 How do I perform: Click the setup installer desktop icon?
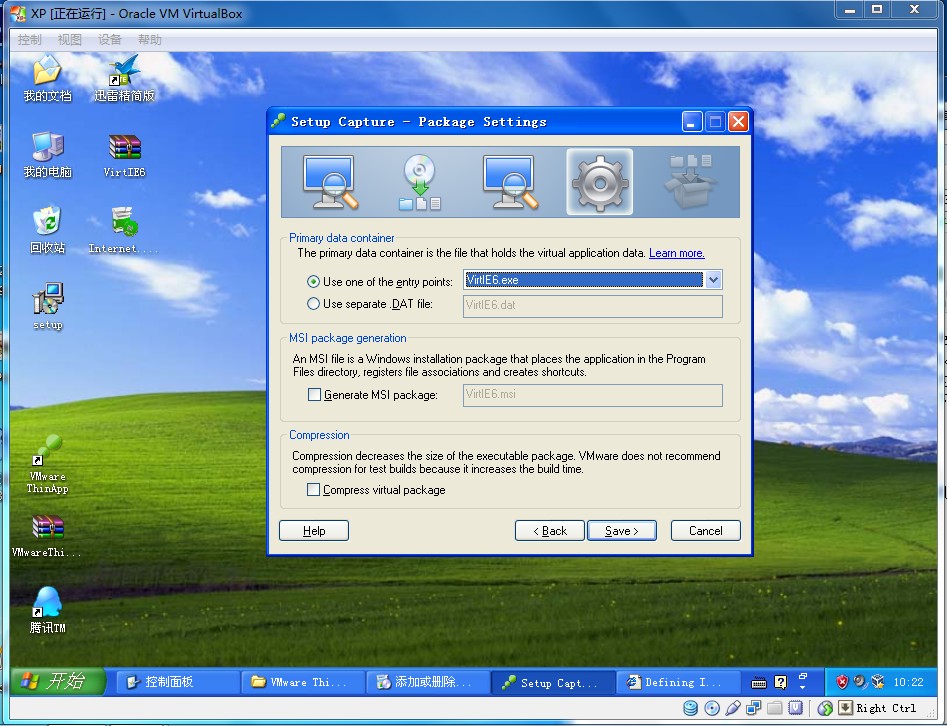tap(48, 306)
